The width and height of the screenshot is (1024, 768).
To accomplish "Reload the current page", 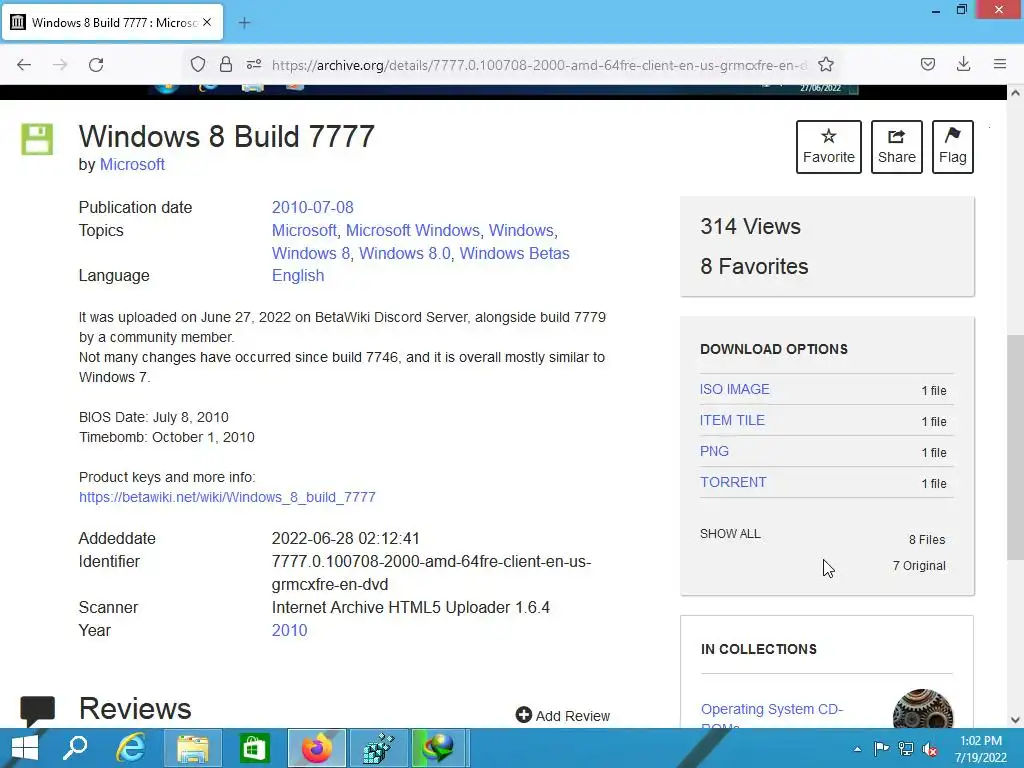I will (96, 65).
